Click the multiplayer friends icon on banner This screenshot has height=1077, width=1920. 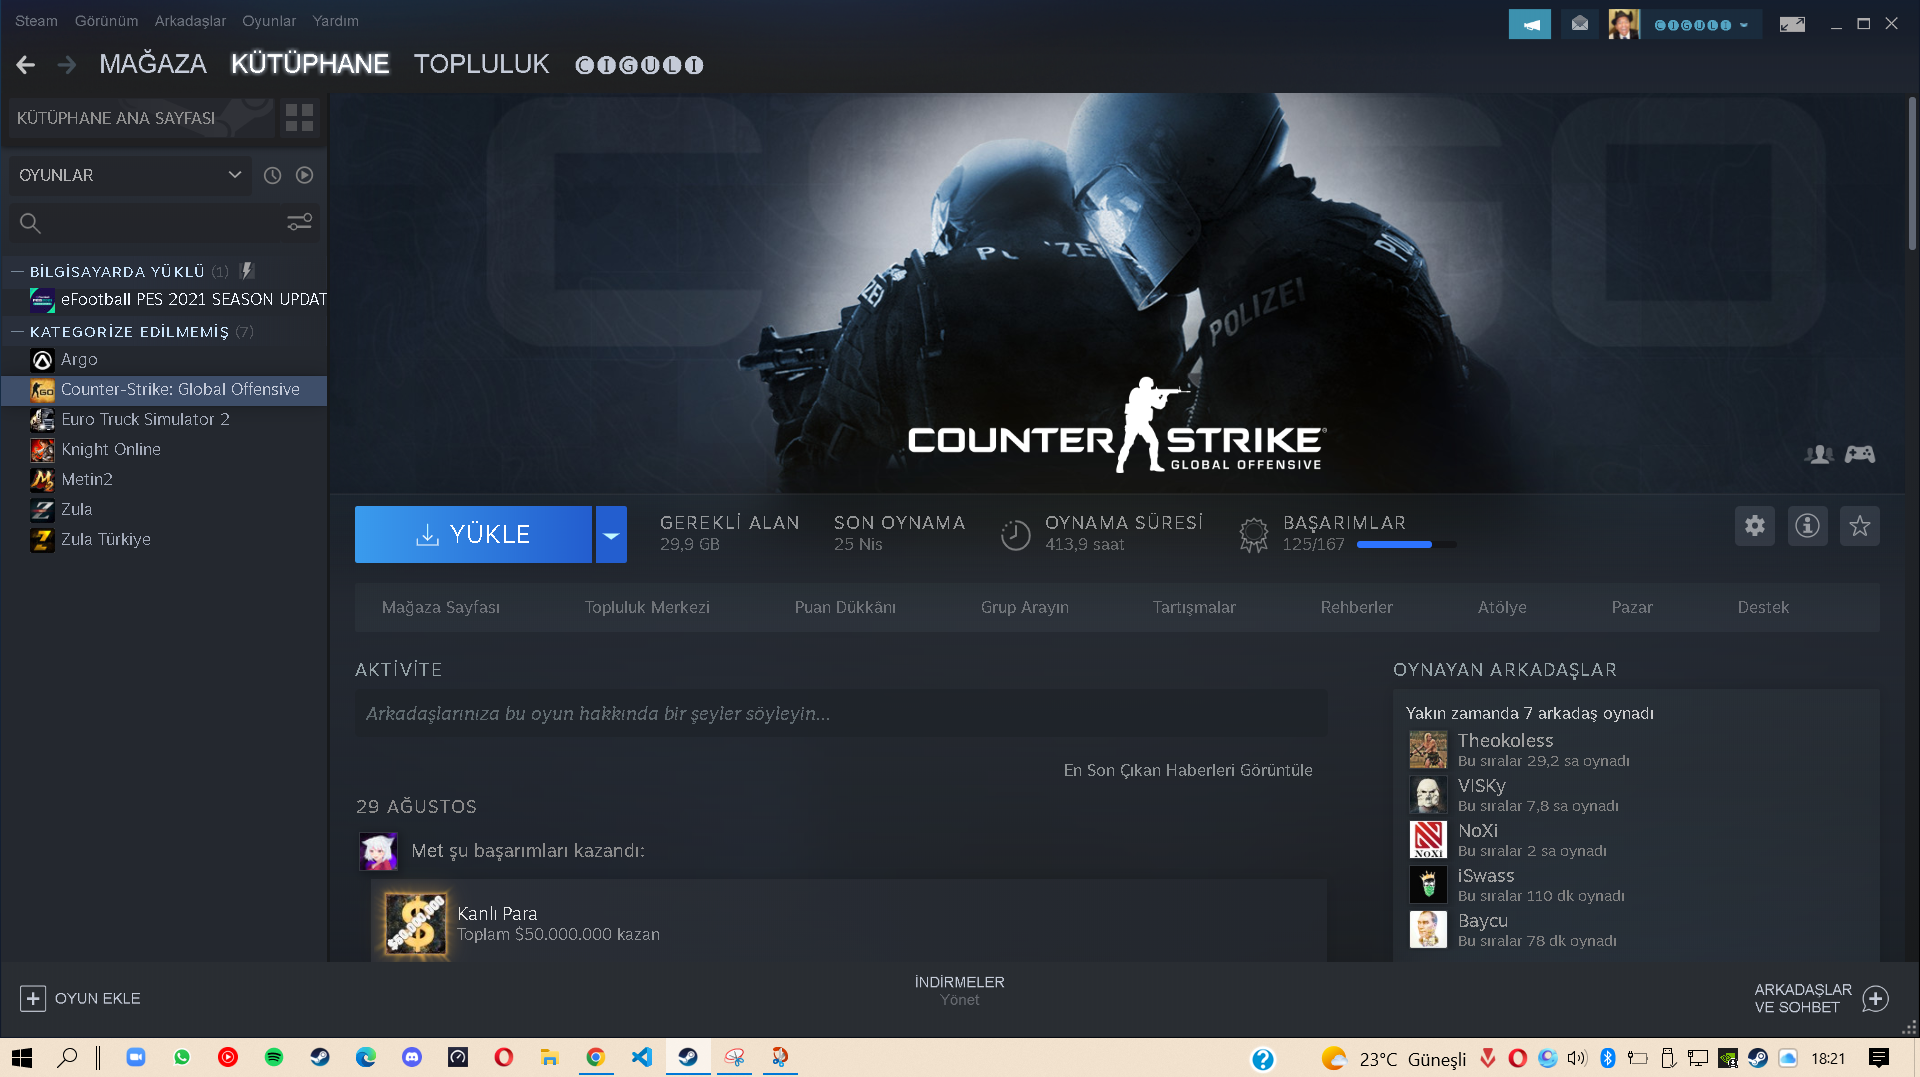click(x=1819, y=455)
